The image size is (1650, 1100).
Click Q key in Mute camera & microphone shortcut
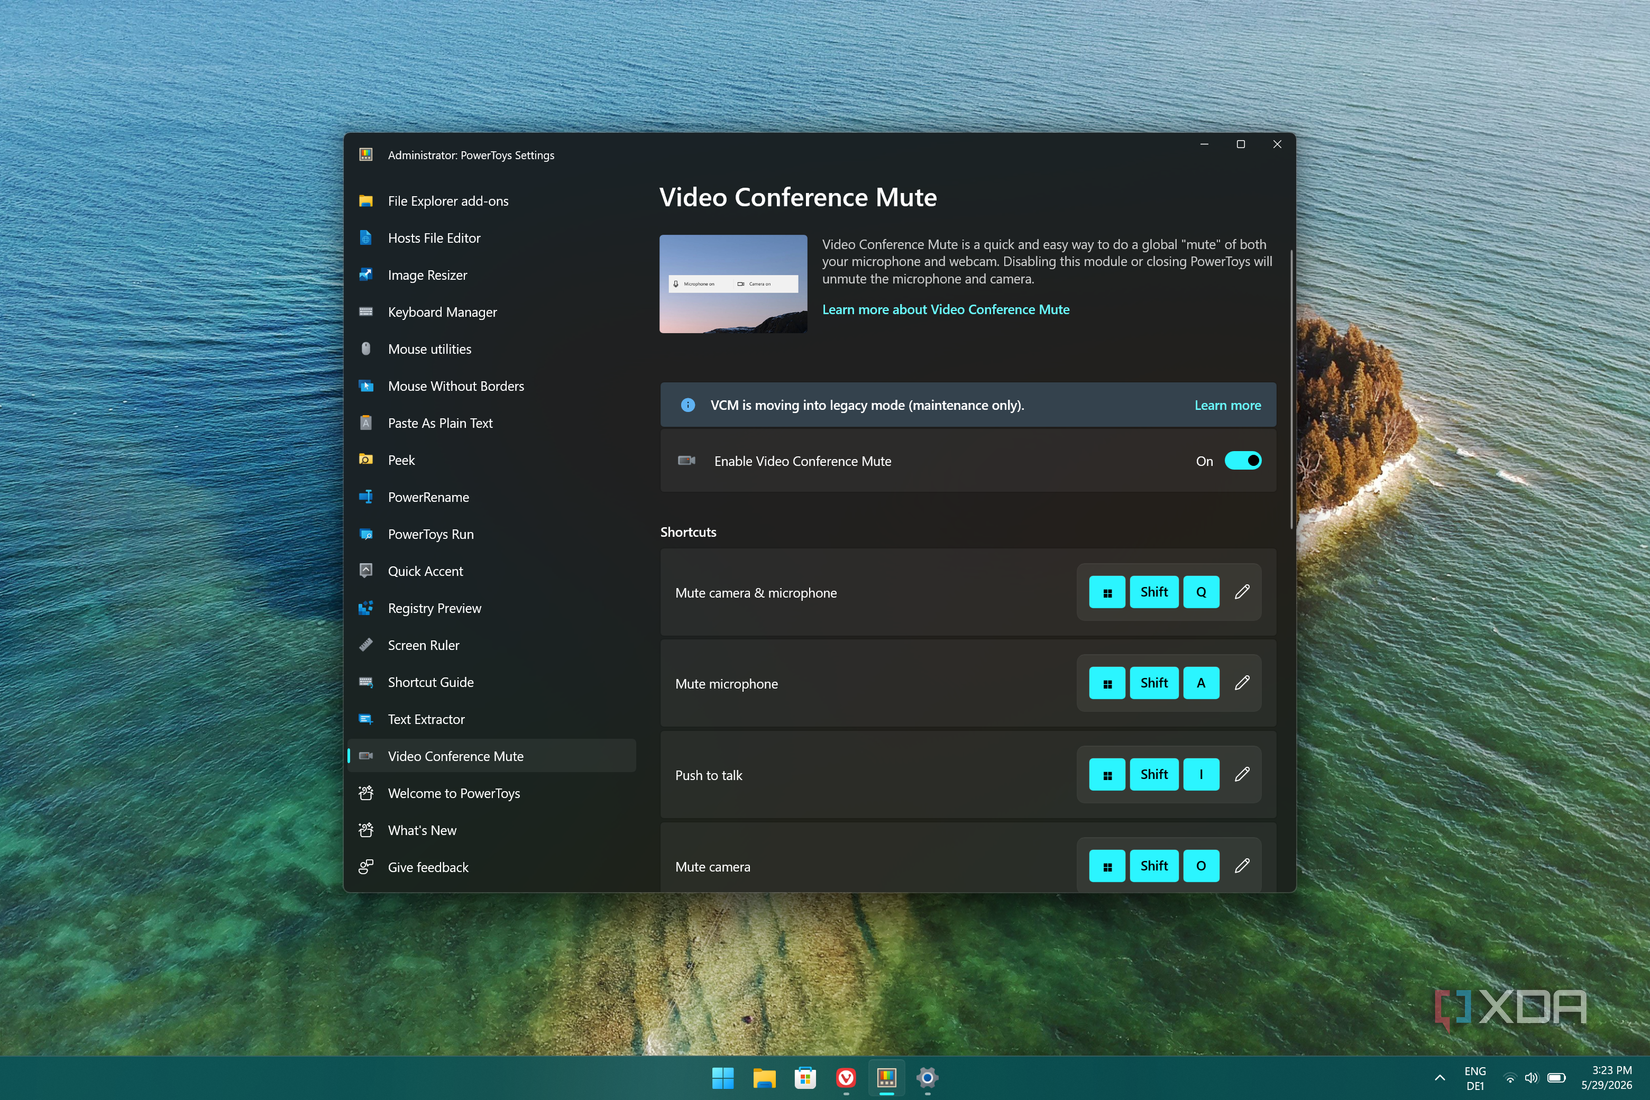(1201, 592)
